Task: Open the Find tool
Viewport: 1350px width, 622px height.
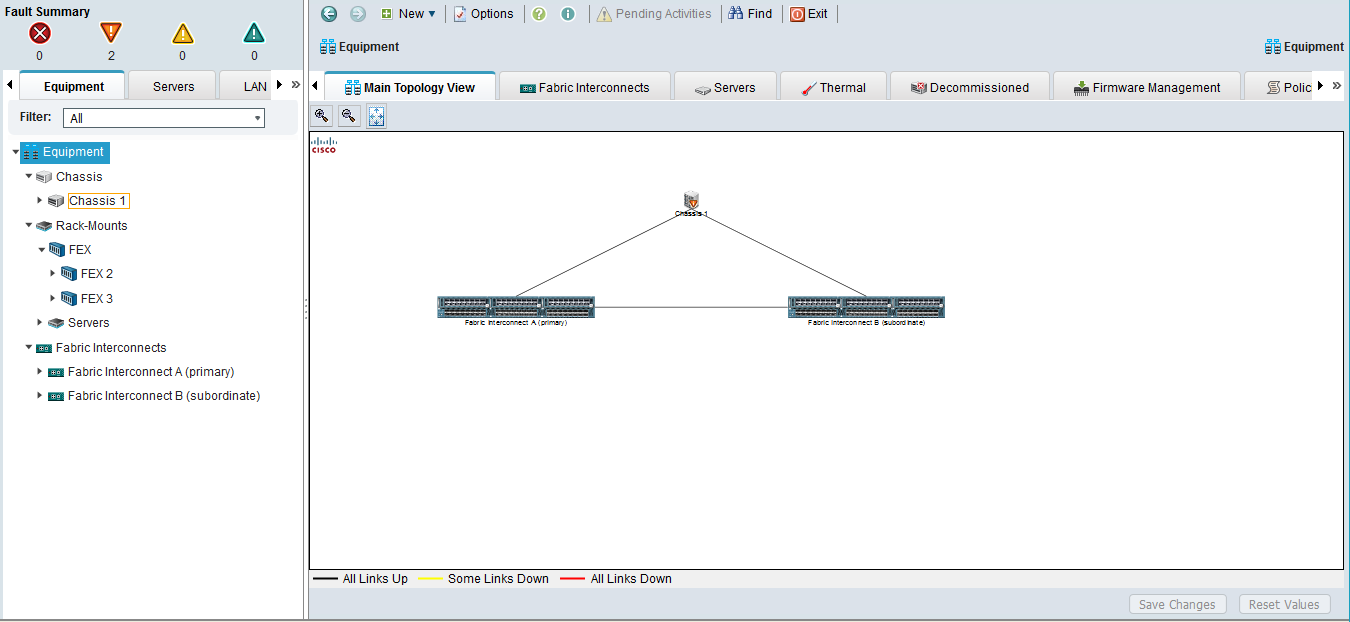Action: coord(750,14)
